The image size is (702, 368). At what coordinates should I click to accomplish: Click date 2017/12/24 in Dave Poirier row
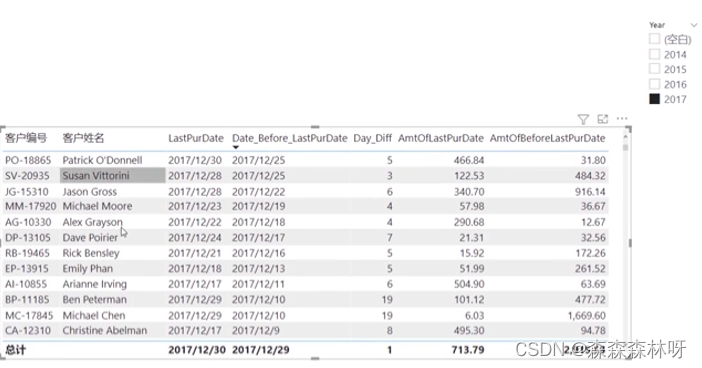(x=195, y=237)
